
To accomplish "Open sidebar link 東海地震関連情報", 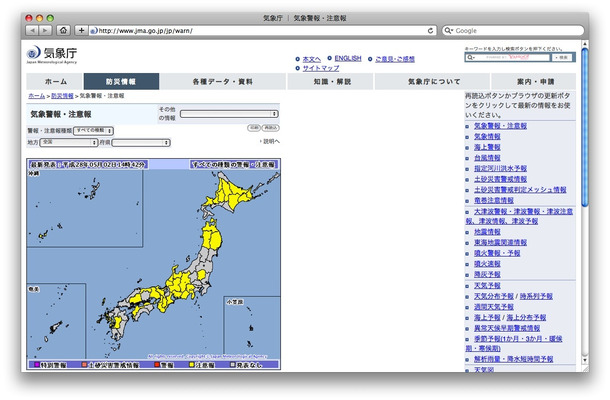I will (x=500, y=242).
